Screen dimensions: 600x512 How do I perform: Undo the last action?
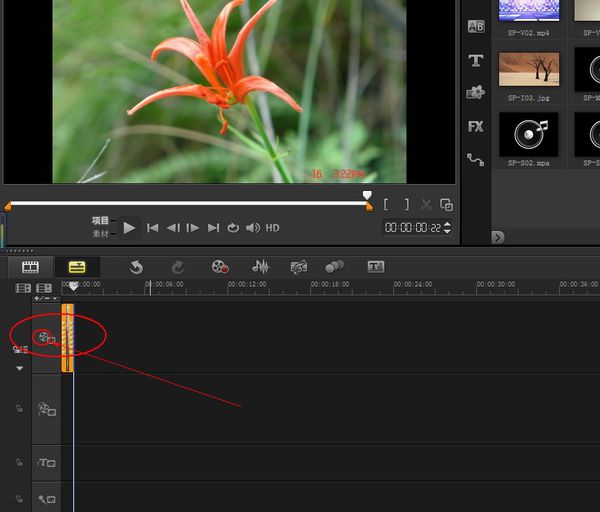(136, 267)
